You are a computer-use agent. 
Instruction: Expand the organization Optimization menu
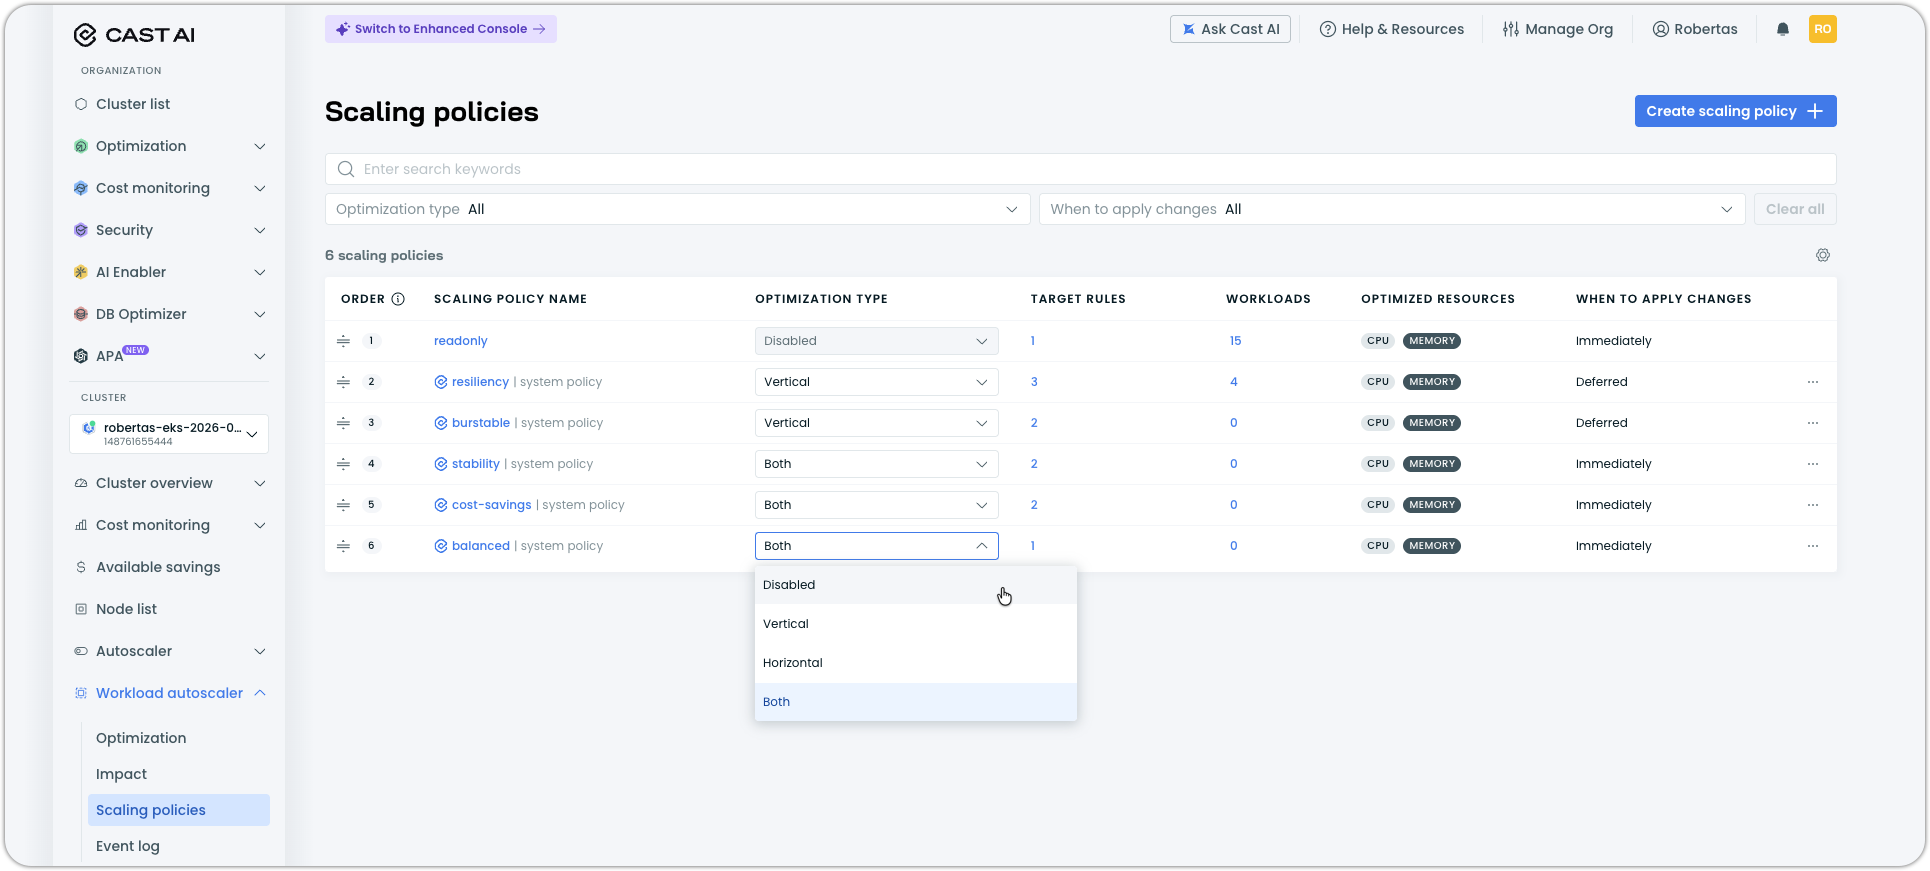tap(260, 146)
